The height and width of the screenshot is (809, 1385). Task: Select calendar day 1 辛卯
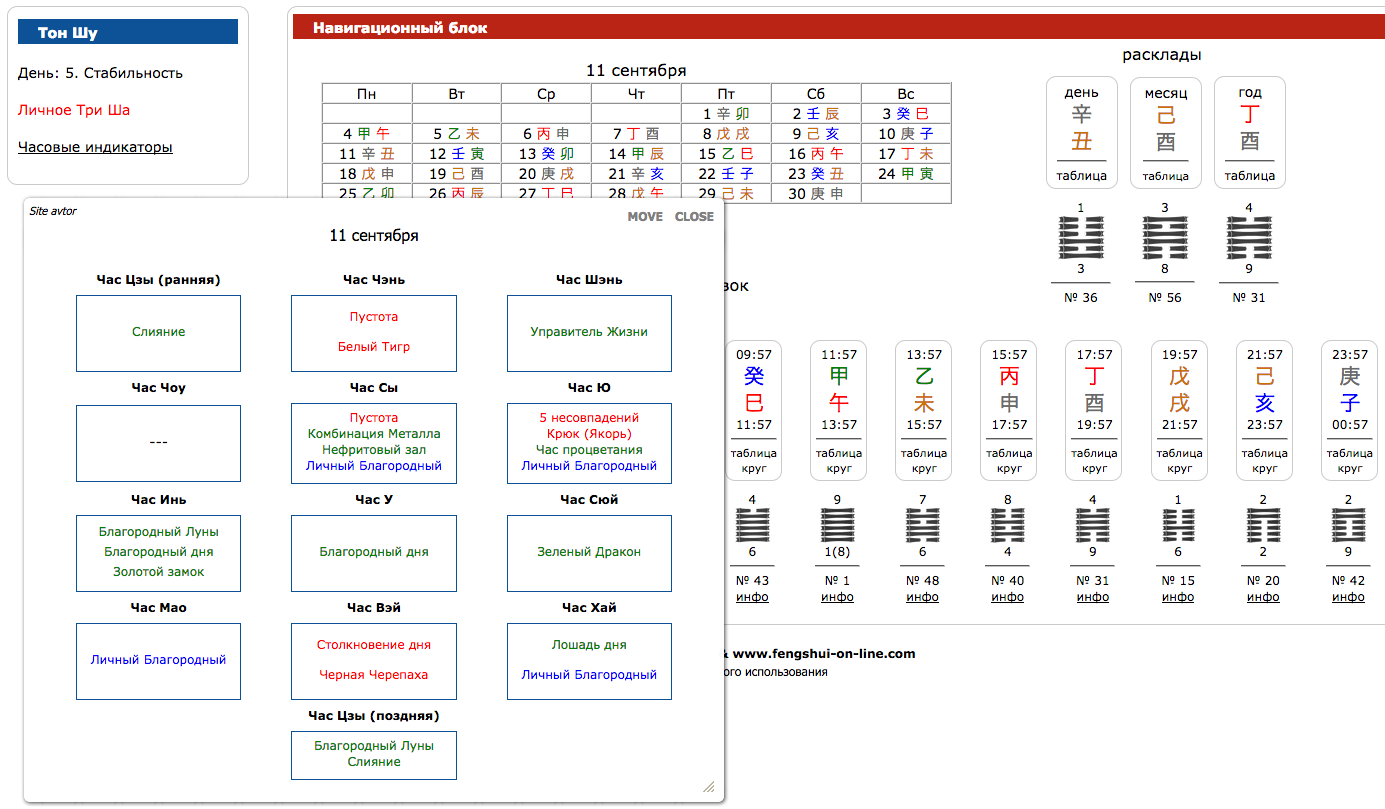[x=726, y=114]
